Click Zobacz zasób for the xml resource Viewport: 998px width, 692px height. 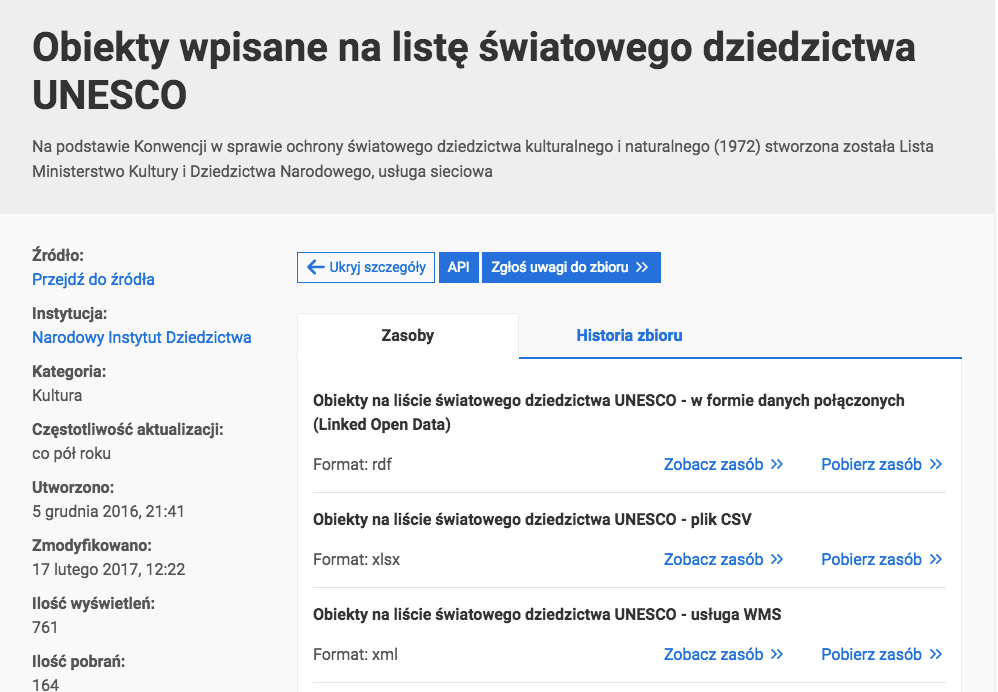pos(724,654)
